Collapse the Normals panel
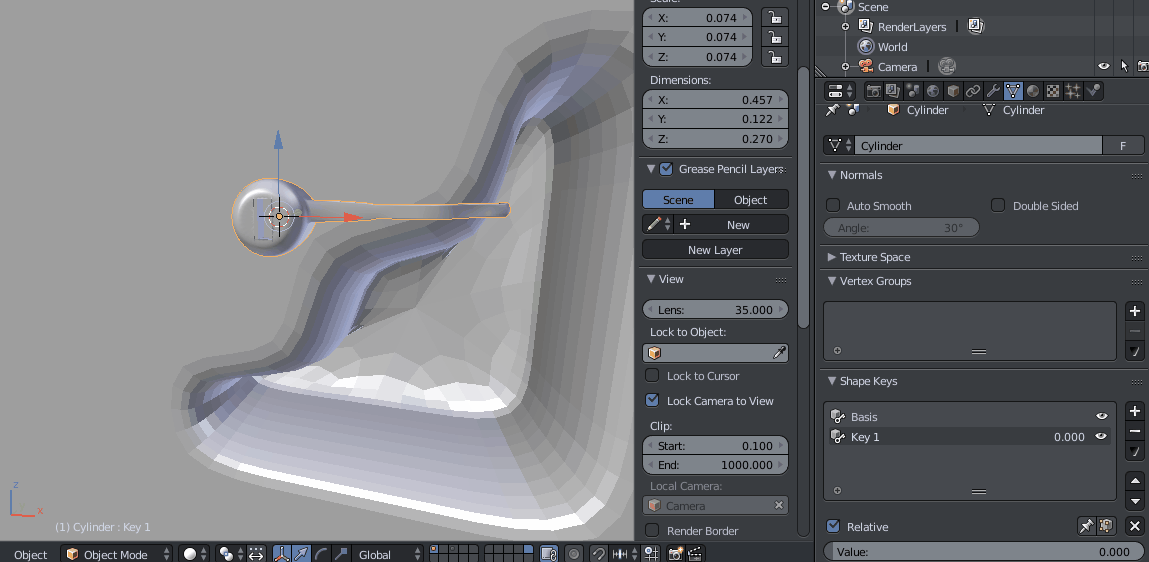The height and width of the screenshot is (562, 1149). coord(832,175)
